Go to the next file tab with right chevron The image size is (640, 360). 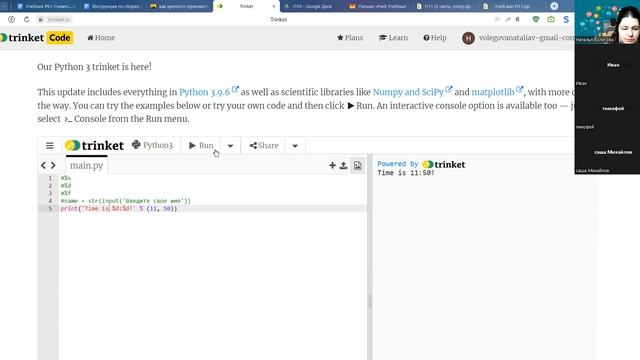53,165
